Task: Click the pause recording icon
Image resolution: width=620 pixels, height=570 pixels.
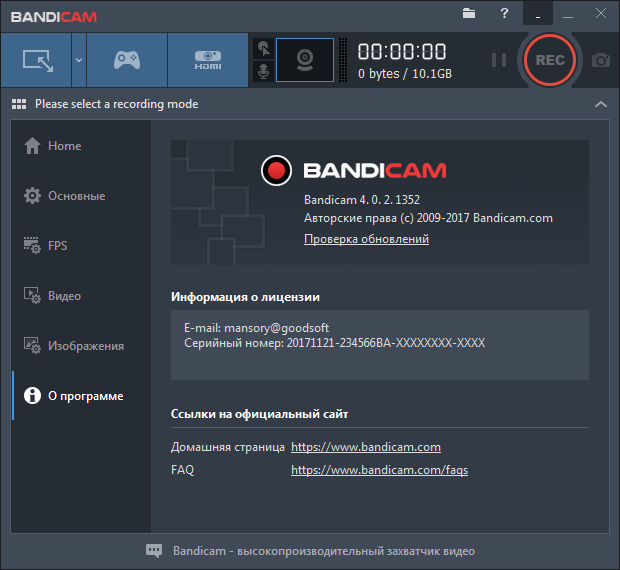Action: tap(498, 60)
